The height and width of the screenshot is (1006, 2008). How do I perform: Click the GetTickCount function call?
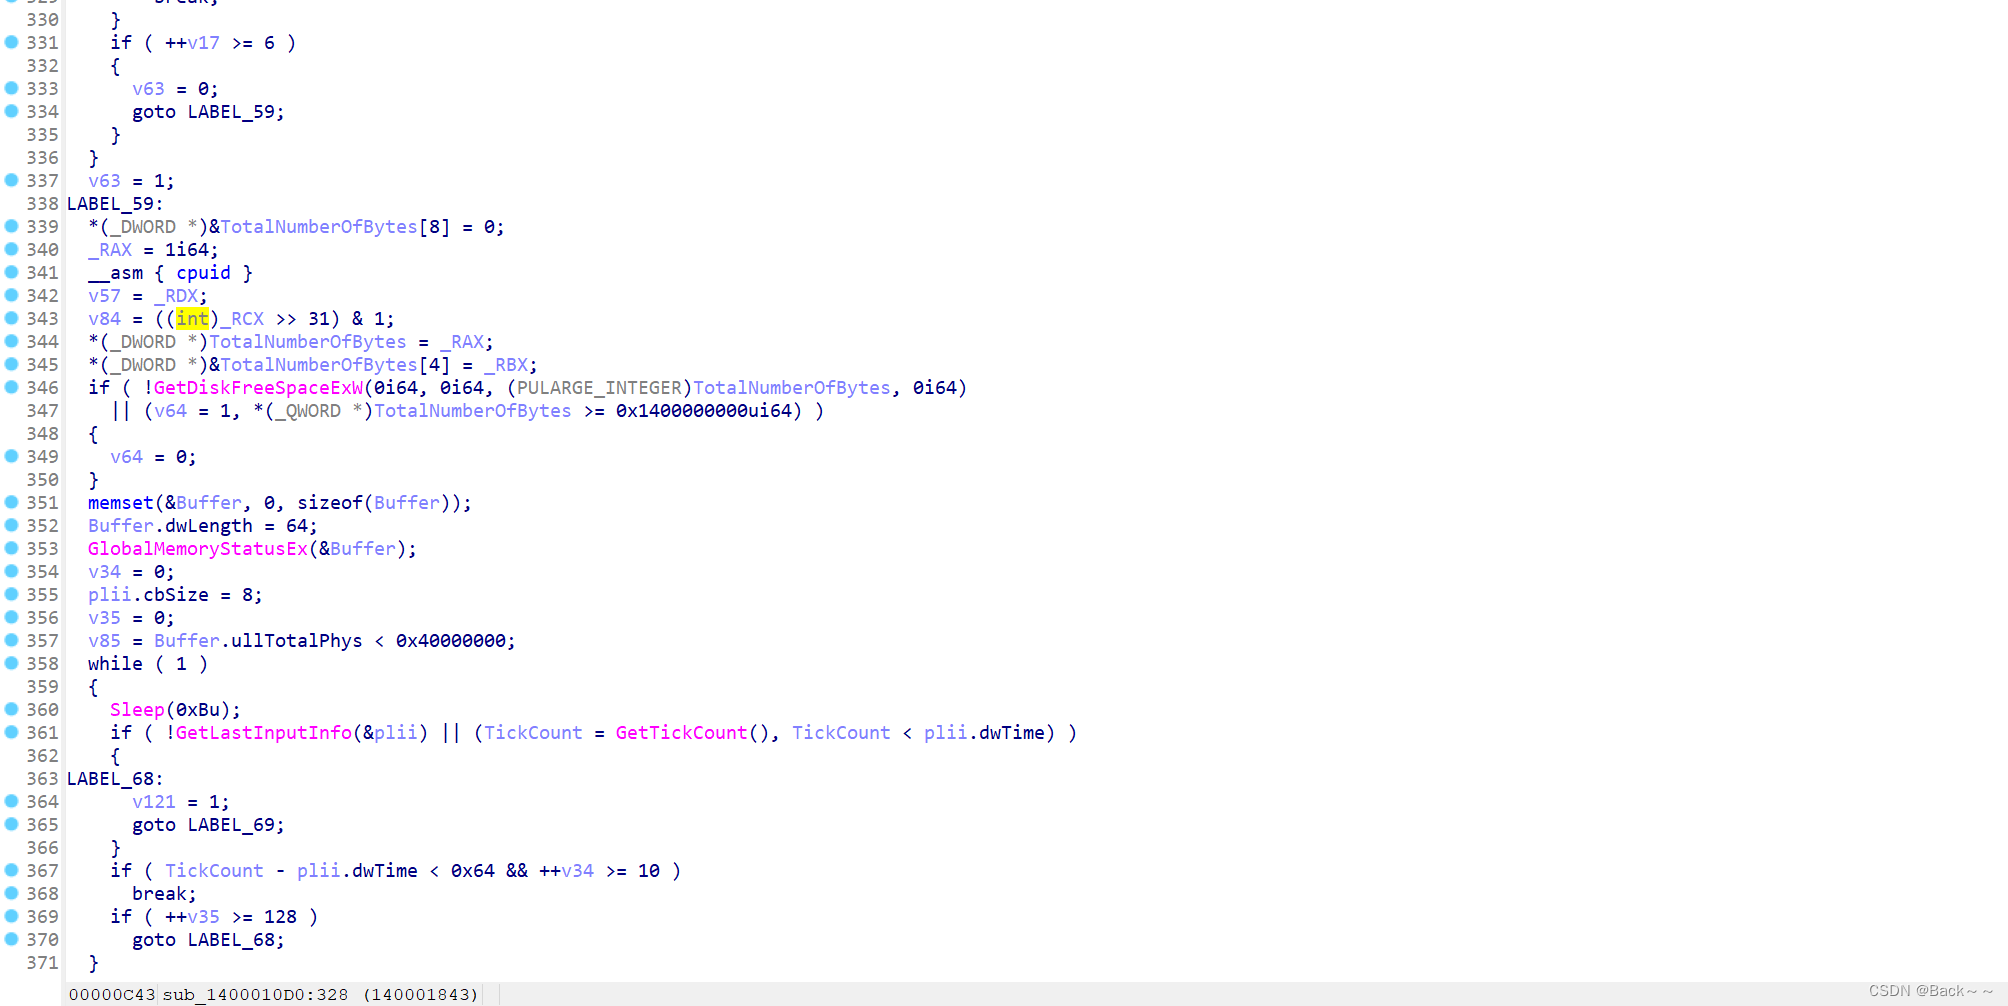[681, 733]
